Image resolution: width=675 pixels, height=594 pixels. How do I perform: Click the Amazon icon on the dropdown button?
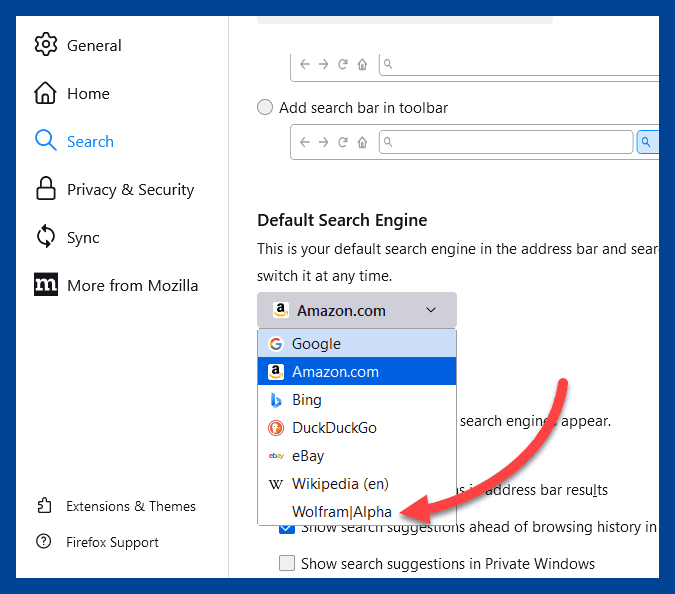(x=281, y=310)
